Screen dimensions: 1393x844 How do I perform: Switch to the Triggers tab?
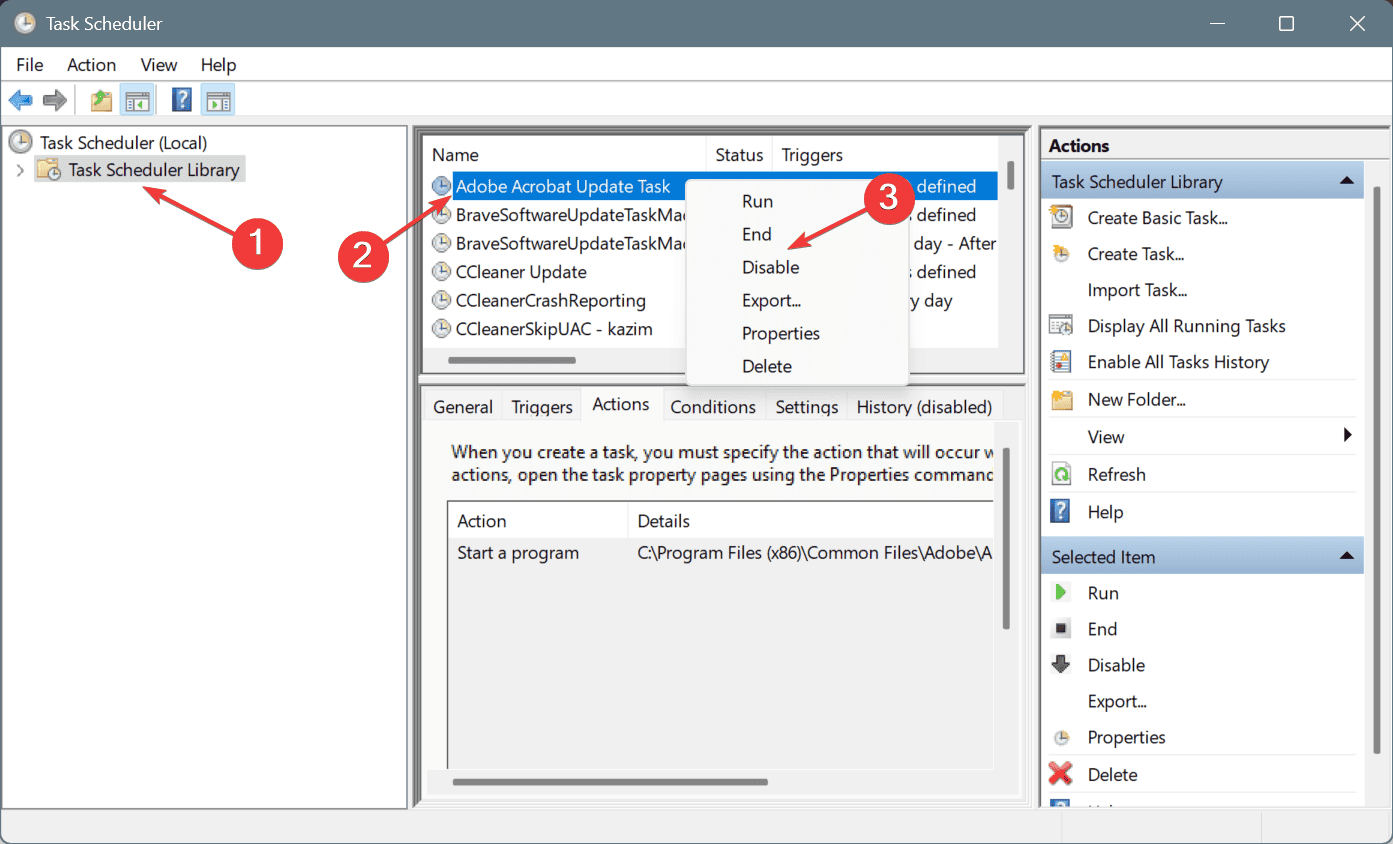(541, 407)
